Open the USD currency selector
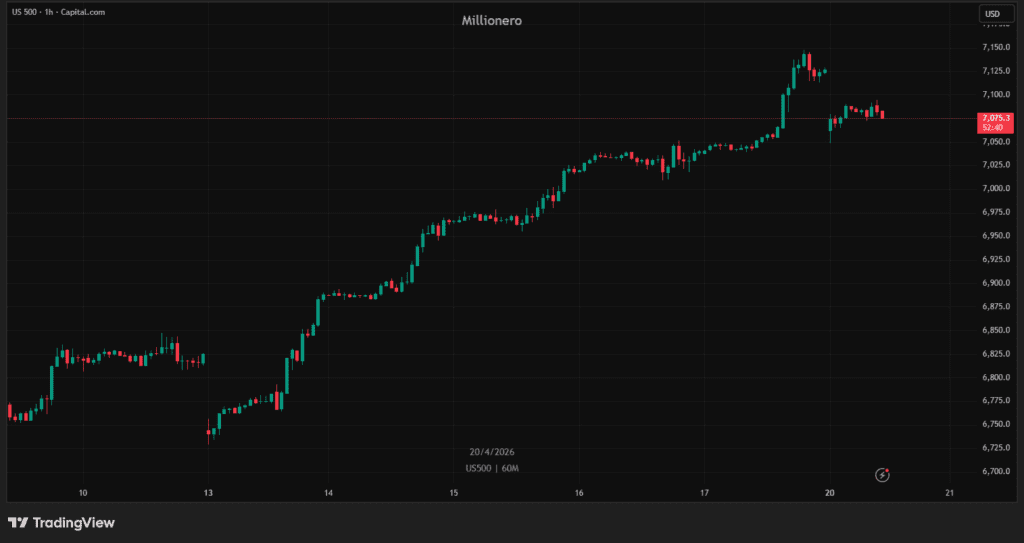Image resolution: width=1024 pixels, height=543 pixels. [992, 13]
